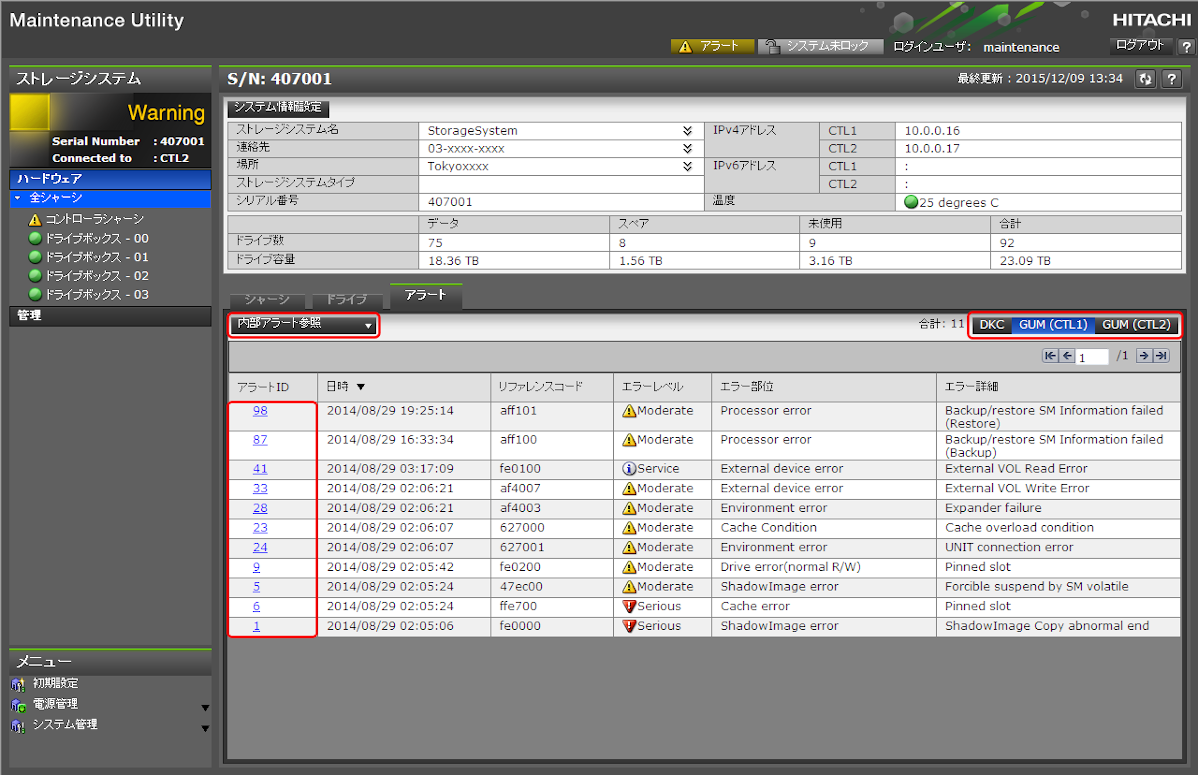The width and height of the screenshot is (1198, 775).
Task: Open help icon in the top header bar
Action: click(x=1185, y=47)
